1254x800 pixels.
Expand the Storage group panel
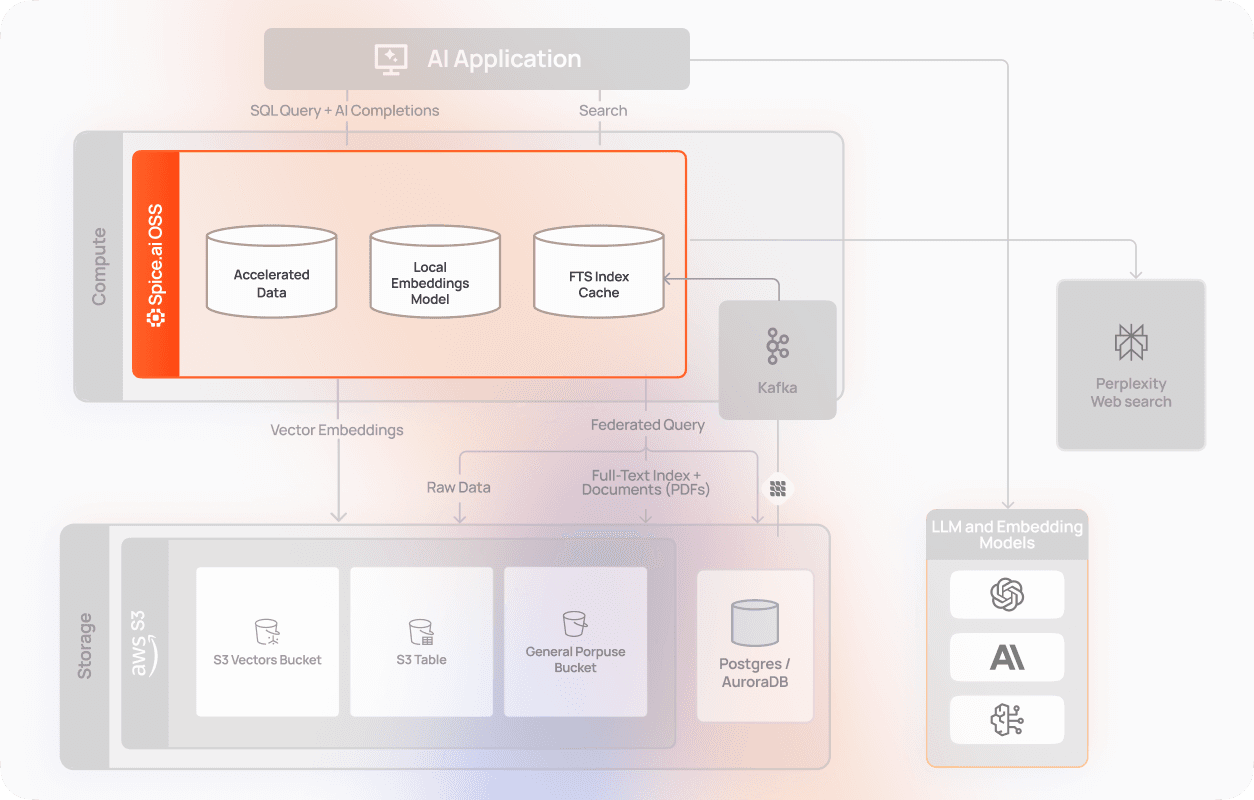(x=86, y=645)
